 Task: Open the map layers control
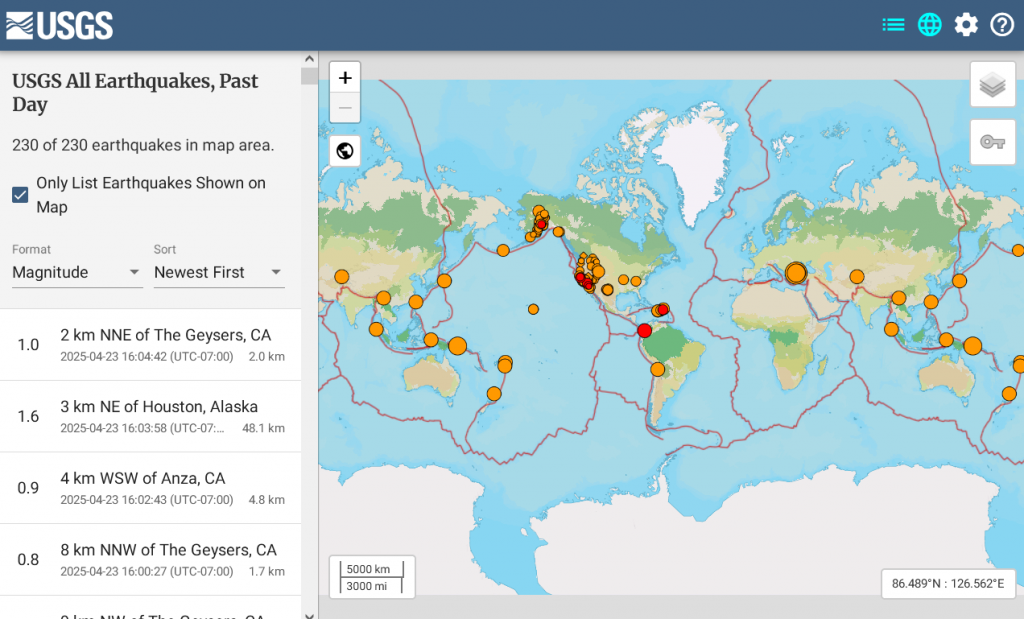tap(993, 84)
